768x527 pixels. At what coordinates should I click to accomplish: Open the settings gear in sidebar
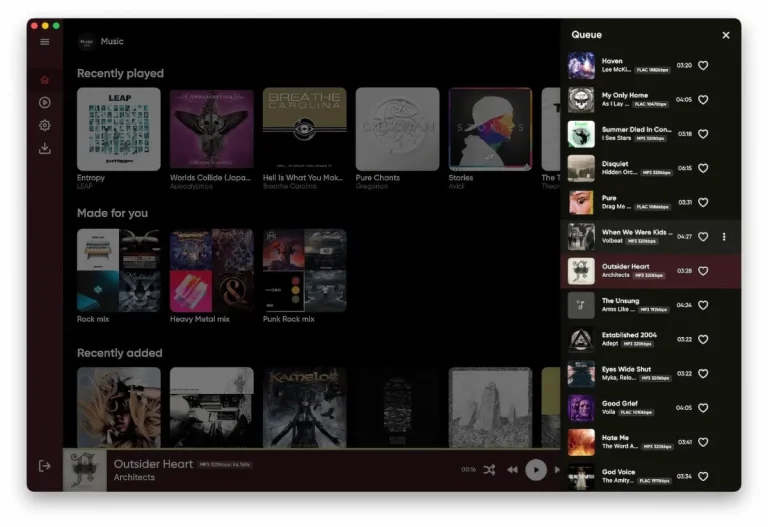[x=45, y=125]
